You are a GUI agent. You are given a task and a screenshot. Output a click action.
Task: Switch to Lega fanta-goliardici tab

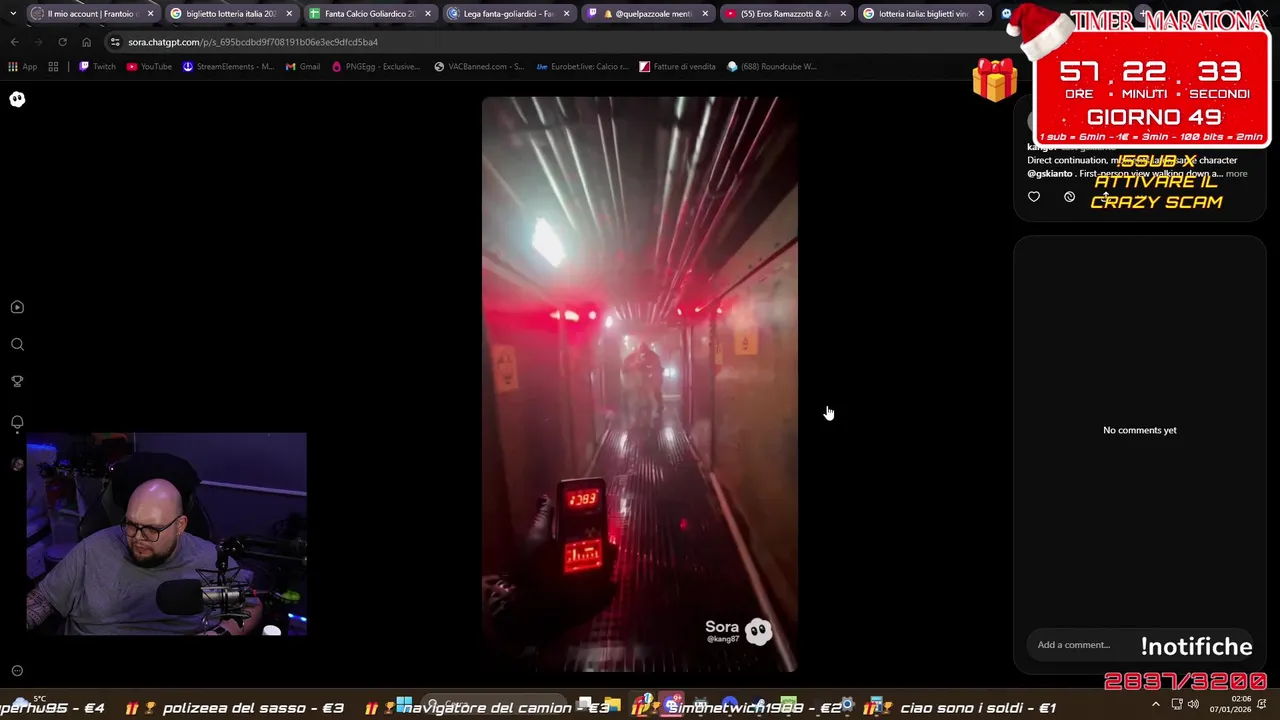click(x=508, y=14)
